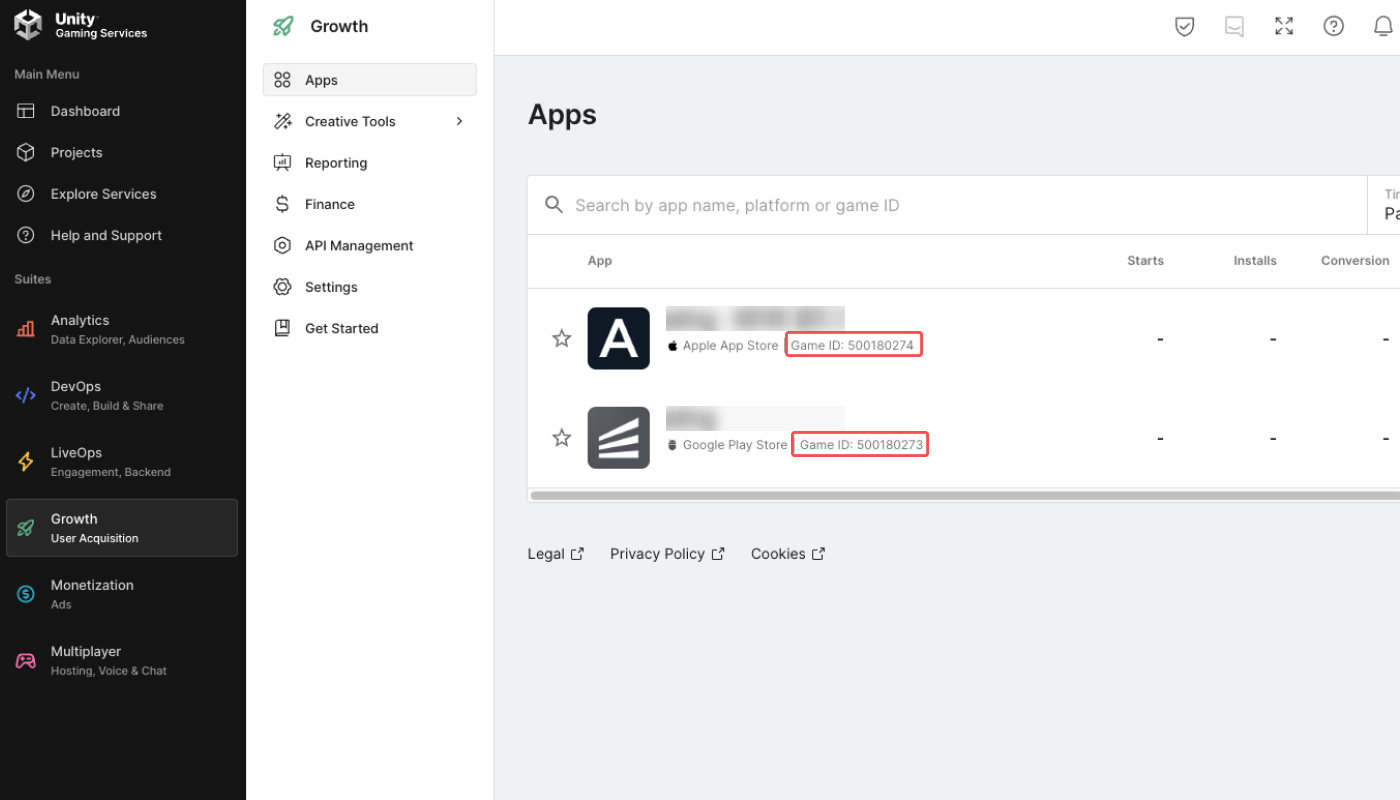Click the feedback chat icon in top bar
Viewport: 1400px width, 800px height.
[1235, 27]
